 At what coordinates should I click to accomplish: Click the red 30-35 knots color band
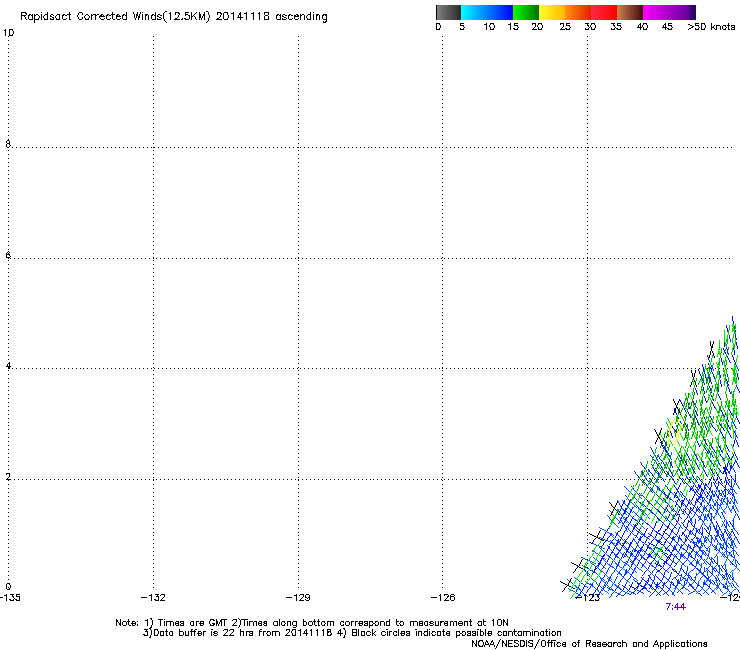(x=604, y=12)
